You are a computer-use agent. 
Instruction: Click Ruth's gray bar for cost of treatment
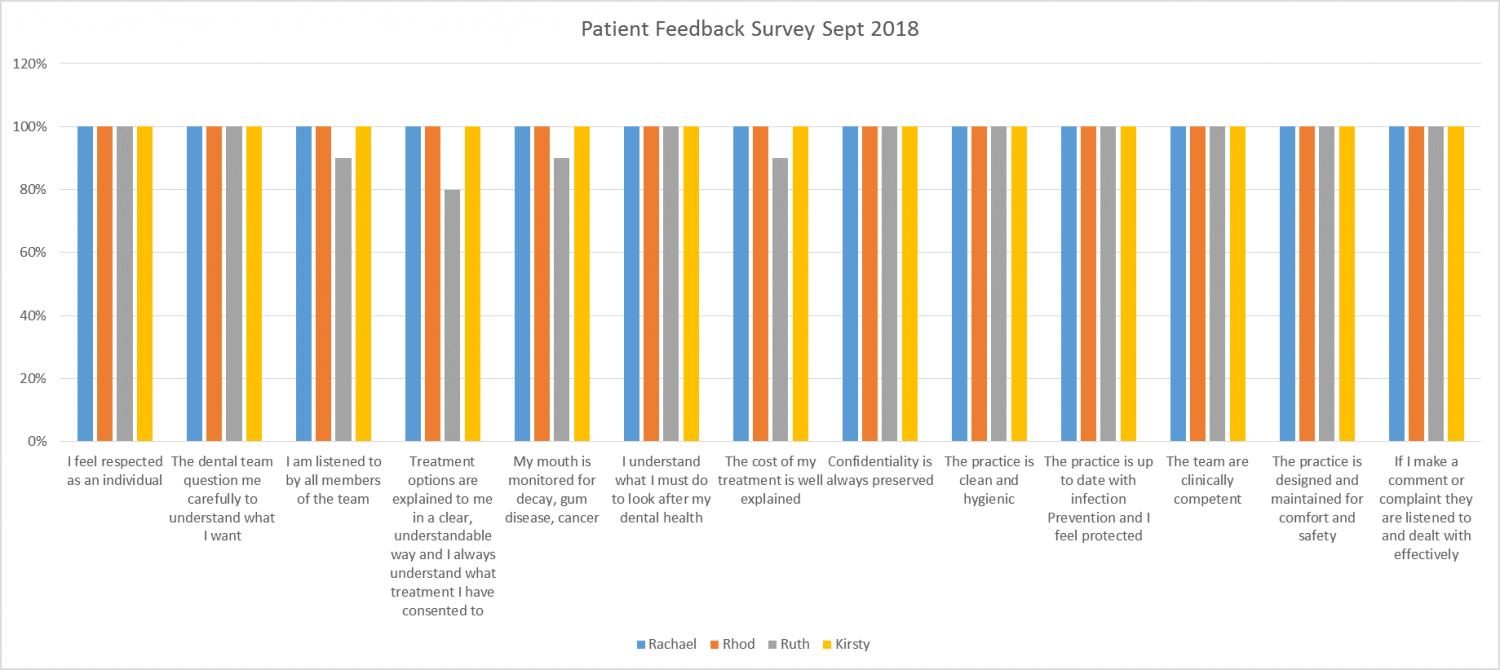781,300
